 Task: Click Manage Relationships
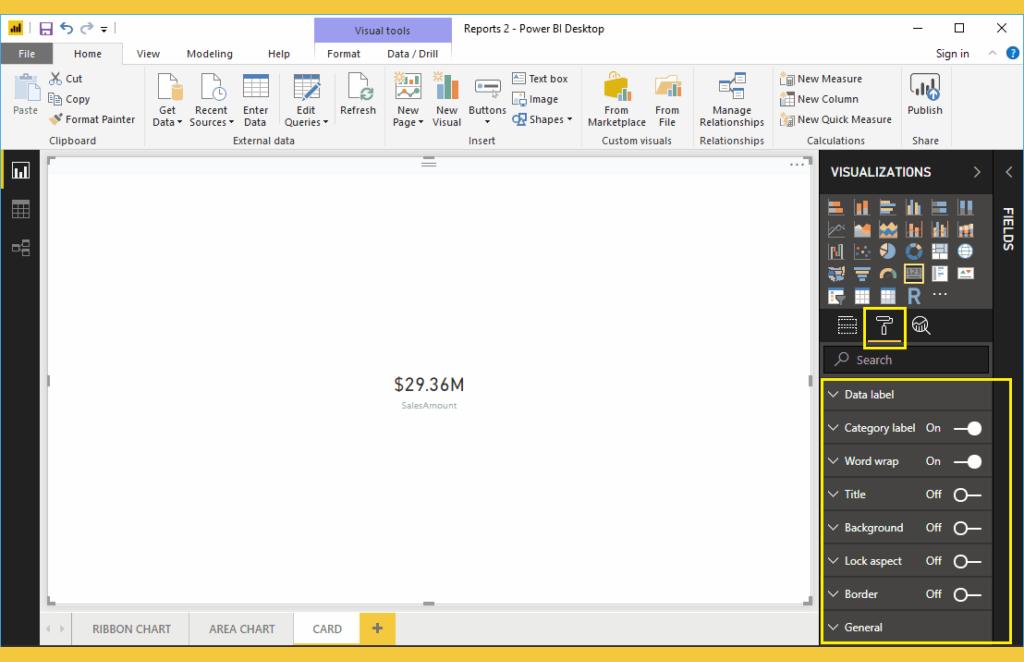(x=731, y=100)
